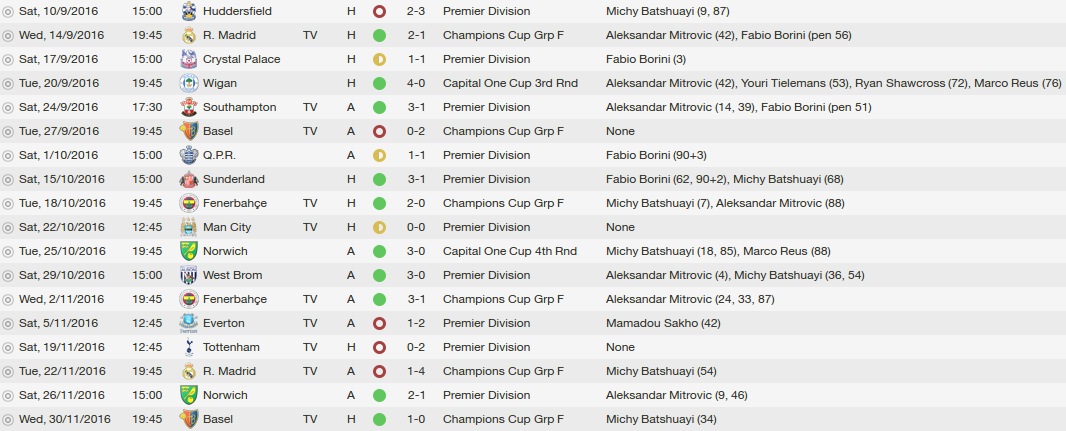1066x431 pixels.
Task: Click the Man City club crest
Action: (x=189, y=227)
